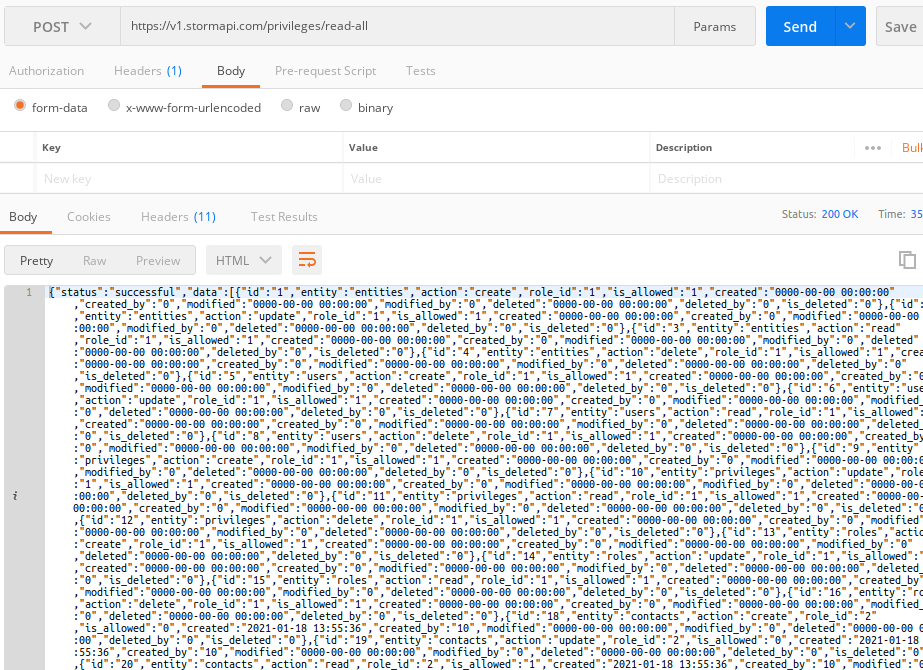
Task: Click the Key column header
Action: tap(51, 148)
